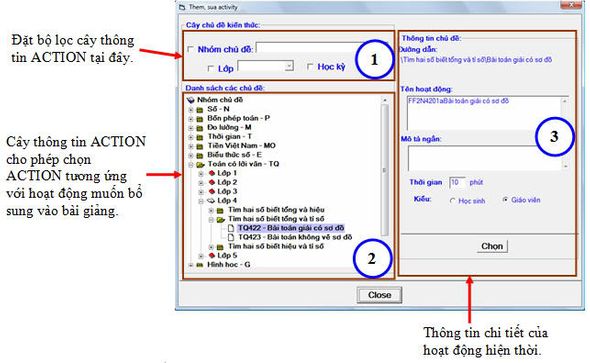Viewport: 590px width, 363px height.
Task: Enable the Nhóm chủ đề checkbox
Action: click(191, 49)
